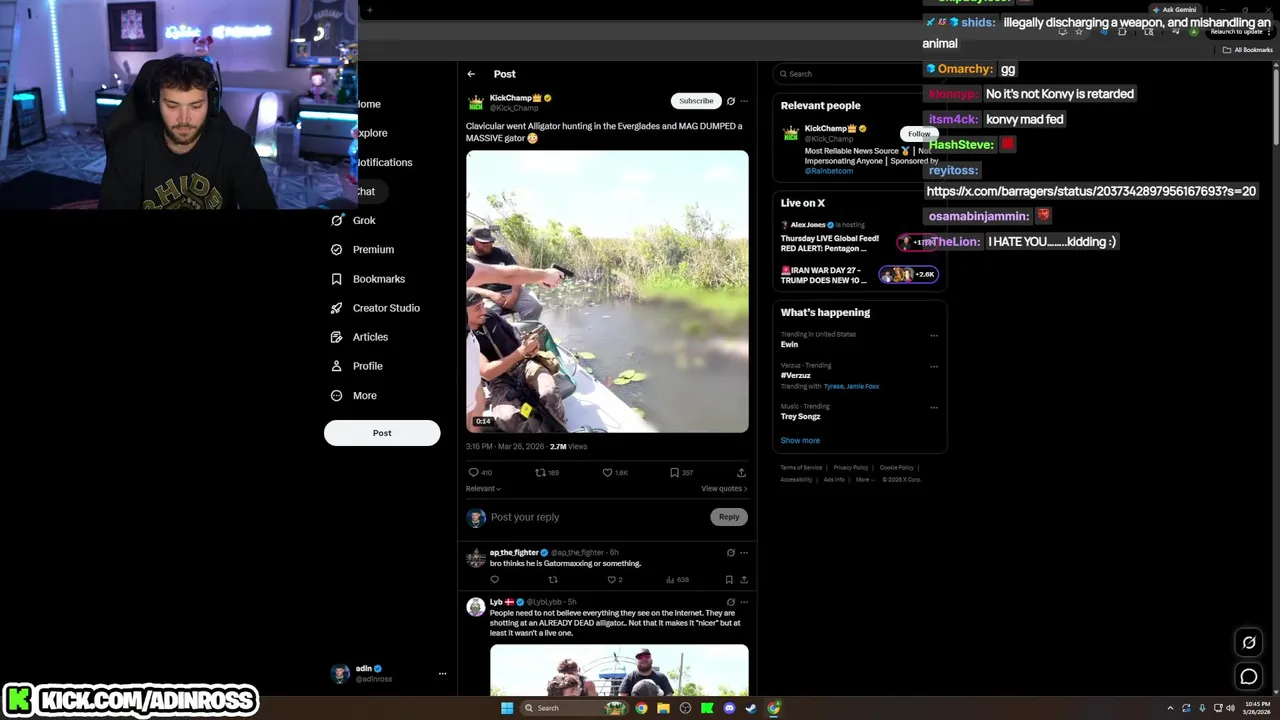Open the three-dot menu on the Lyb reply
The height and width of the screenshot is (720, 1280).
point(744,602)
